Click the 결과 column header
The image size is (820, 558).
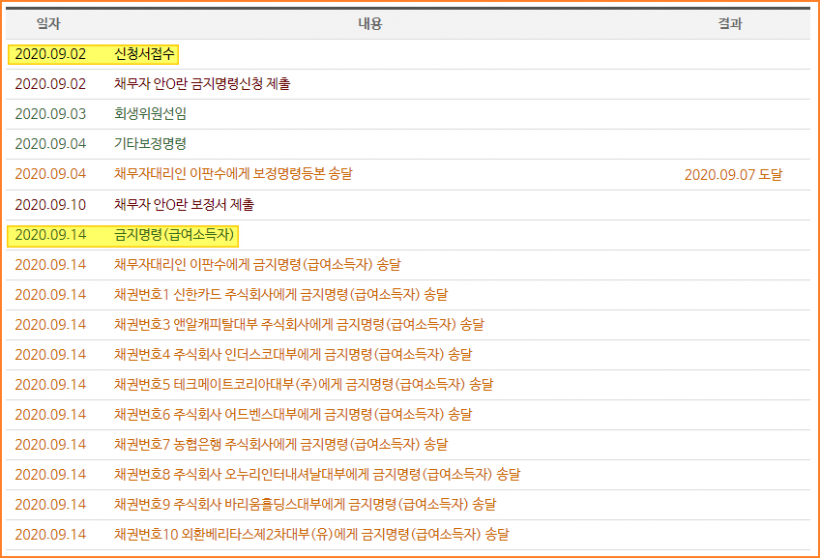pos(730,24)
